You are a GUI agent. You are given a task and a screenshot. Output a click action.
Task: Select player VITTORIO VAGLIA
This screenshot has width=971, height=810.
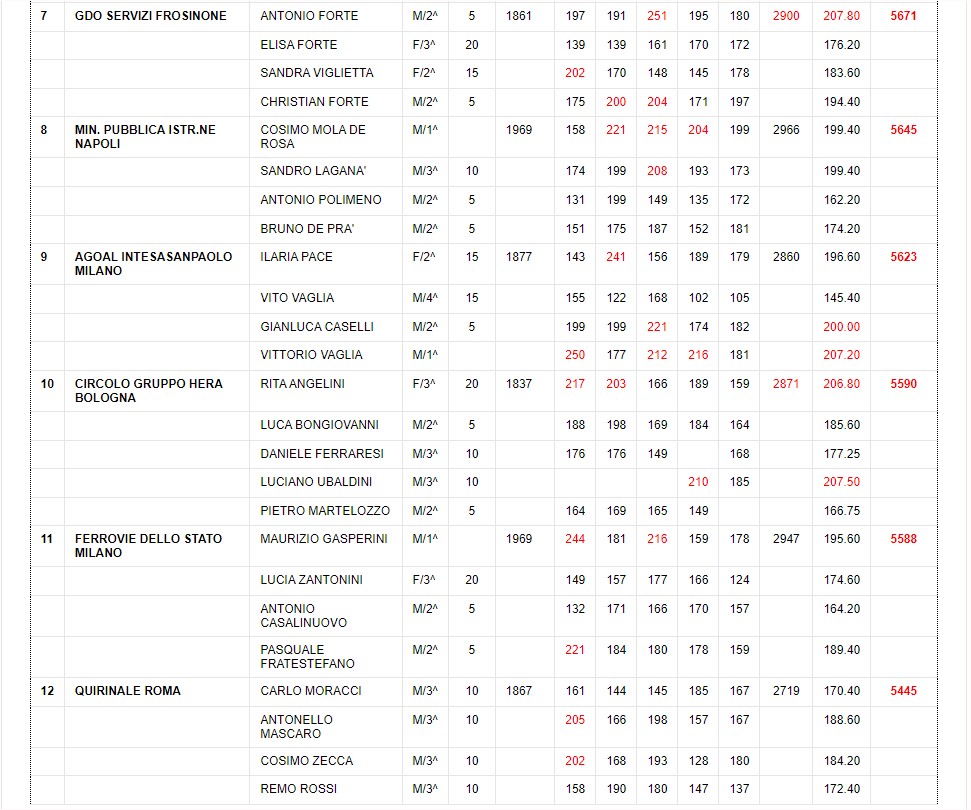click(x=311, y=355)
